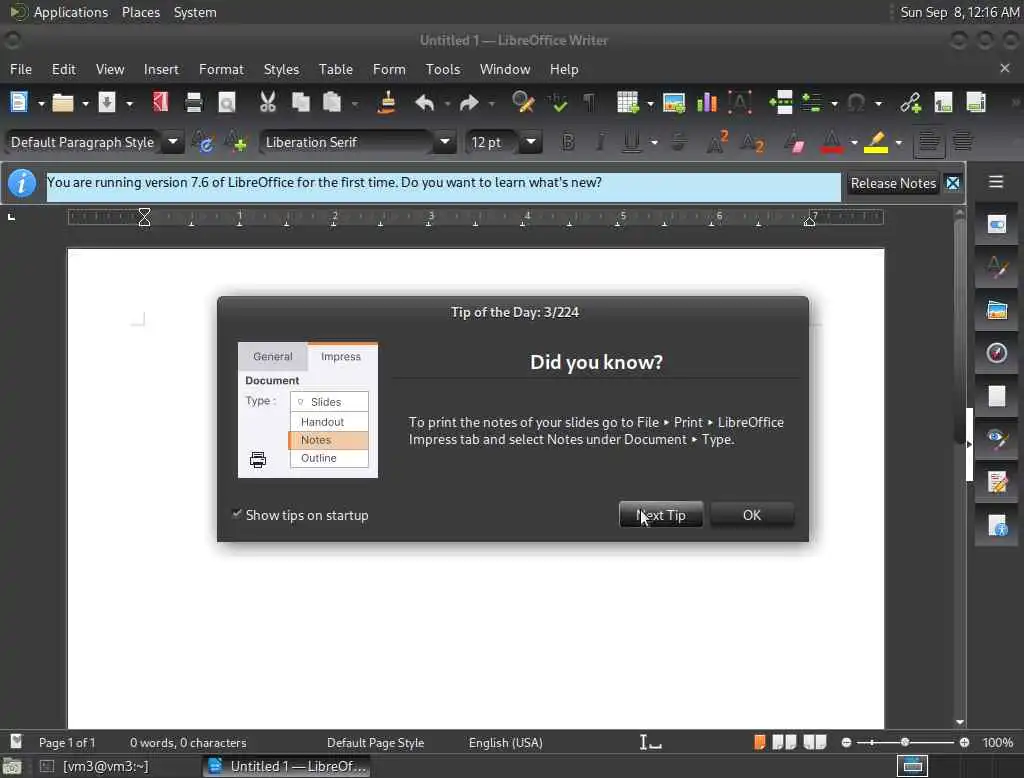Click the Insert Image icon
This screenshot has height=778, width=1024.
click(673, 103)
